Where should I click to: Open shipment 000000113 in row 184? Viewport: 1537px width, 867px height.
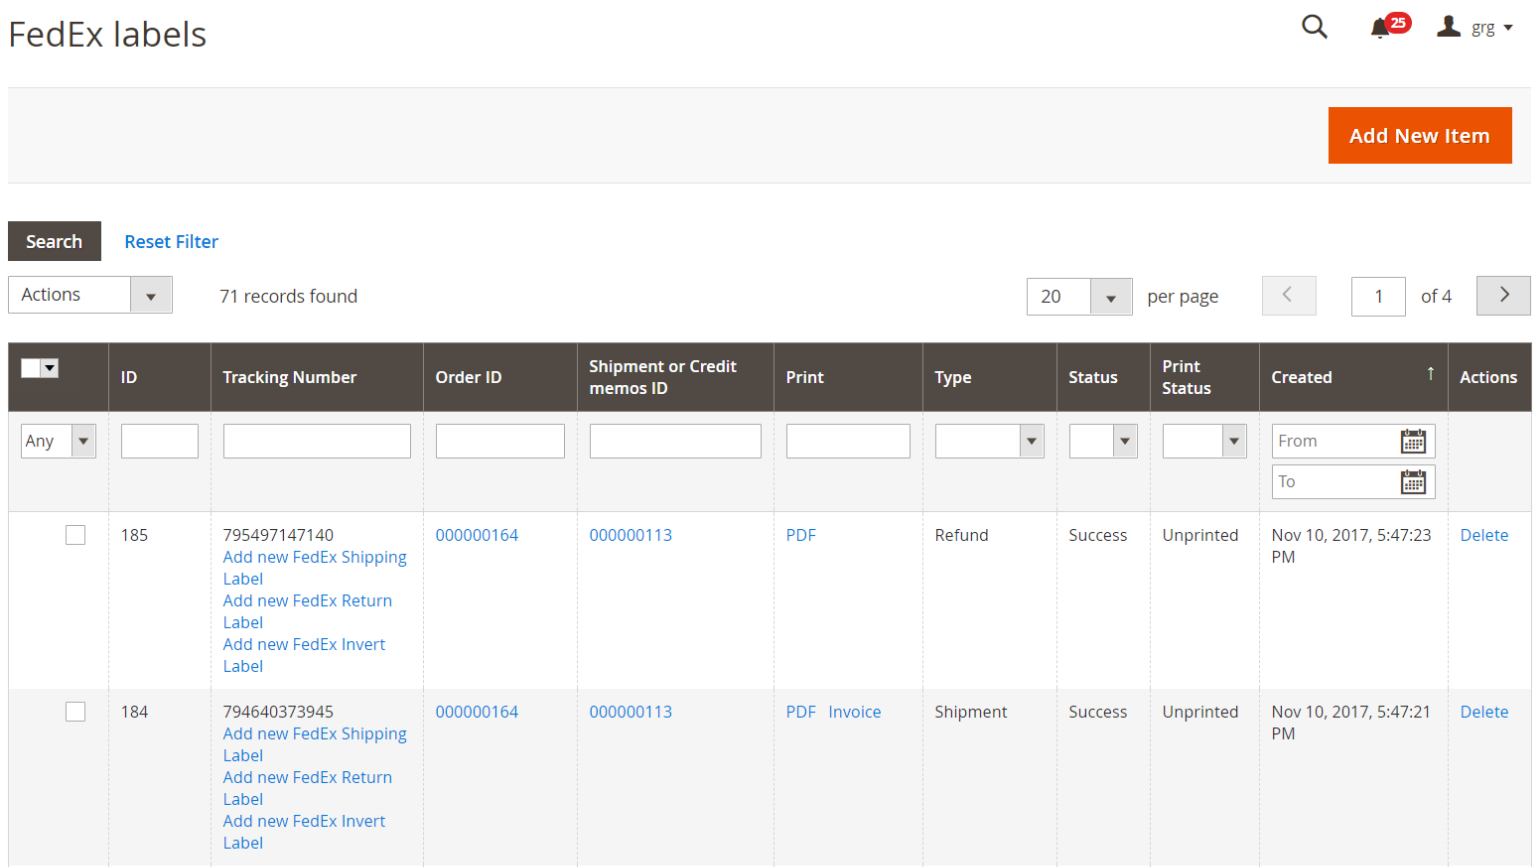coord(630,712)
